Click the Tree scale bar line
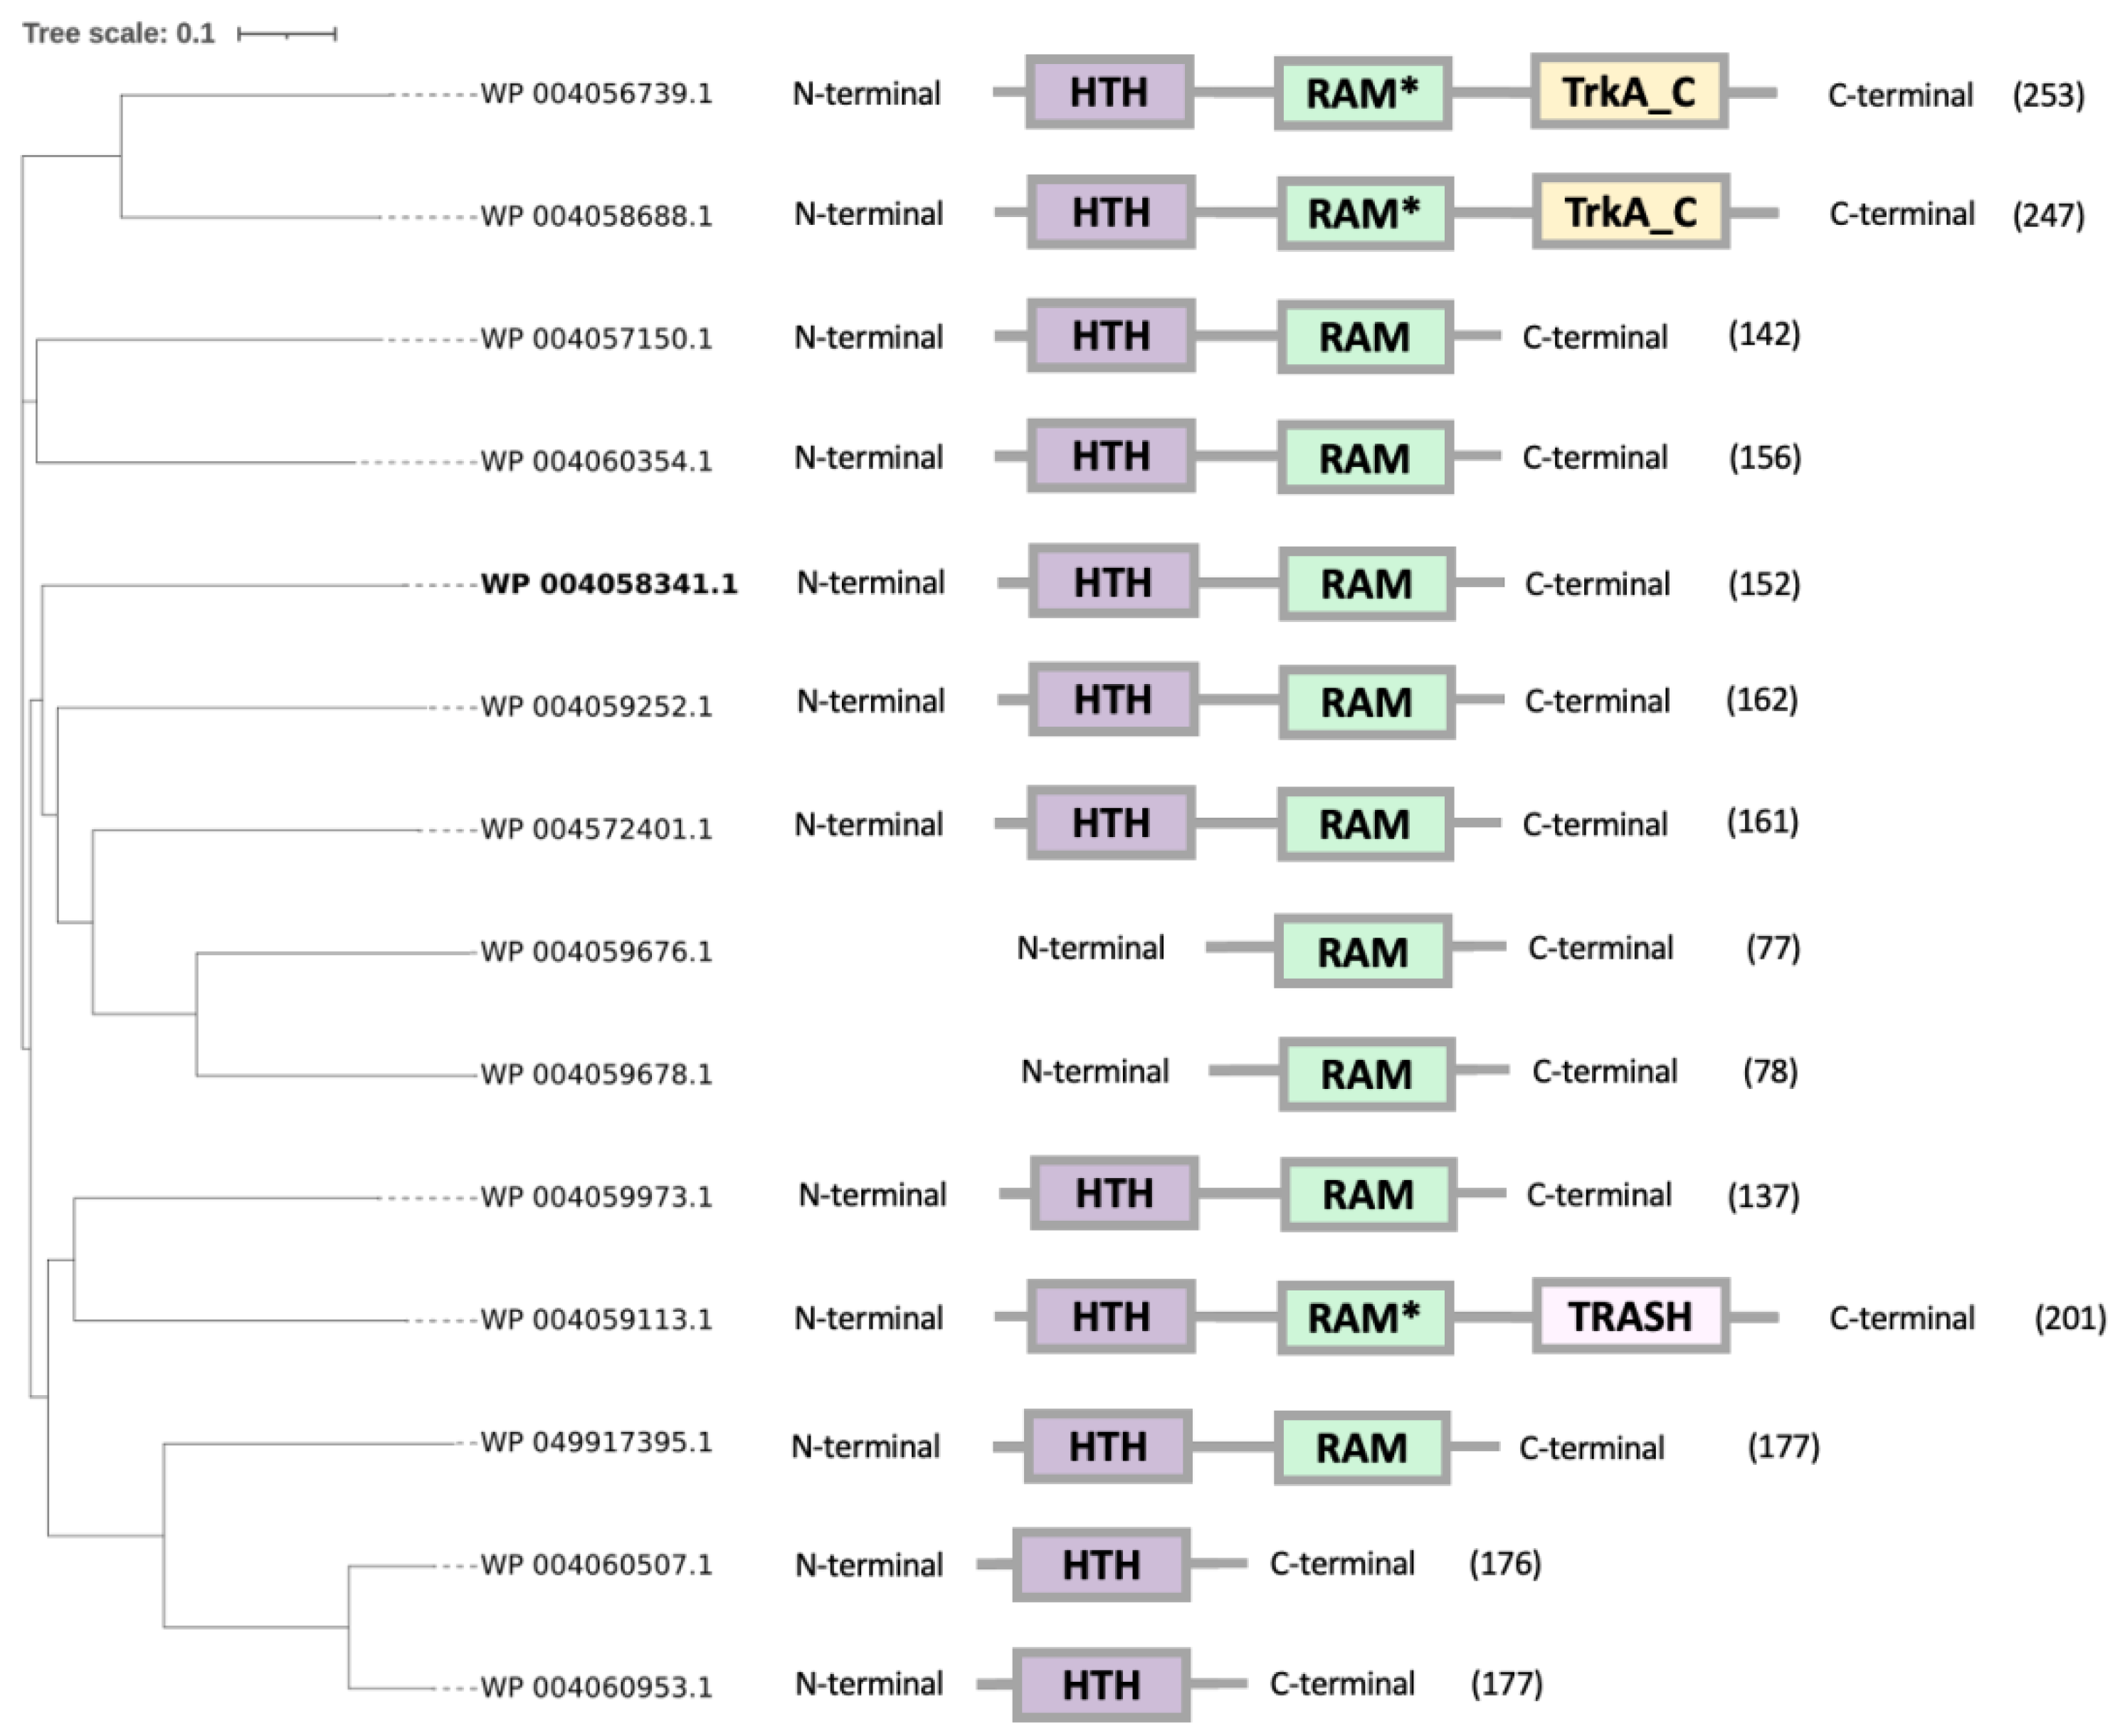This screenshot has height=1736, width=2120. (x=287, y=34)
